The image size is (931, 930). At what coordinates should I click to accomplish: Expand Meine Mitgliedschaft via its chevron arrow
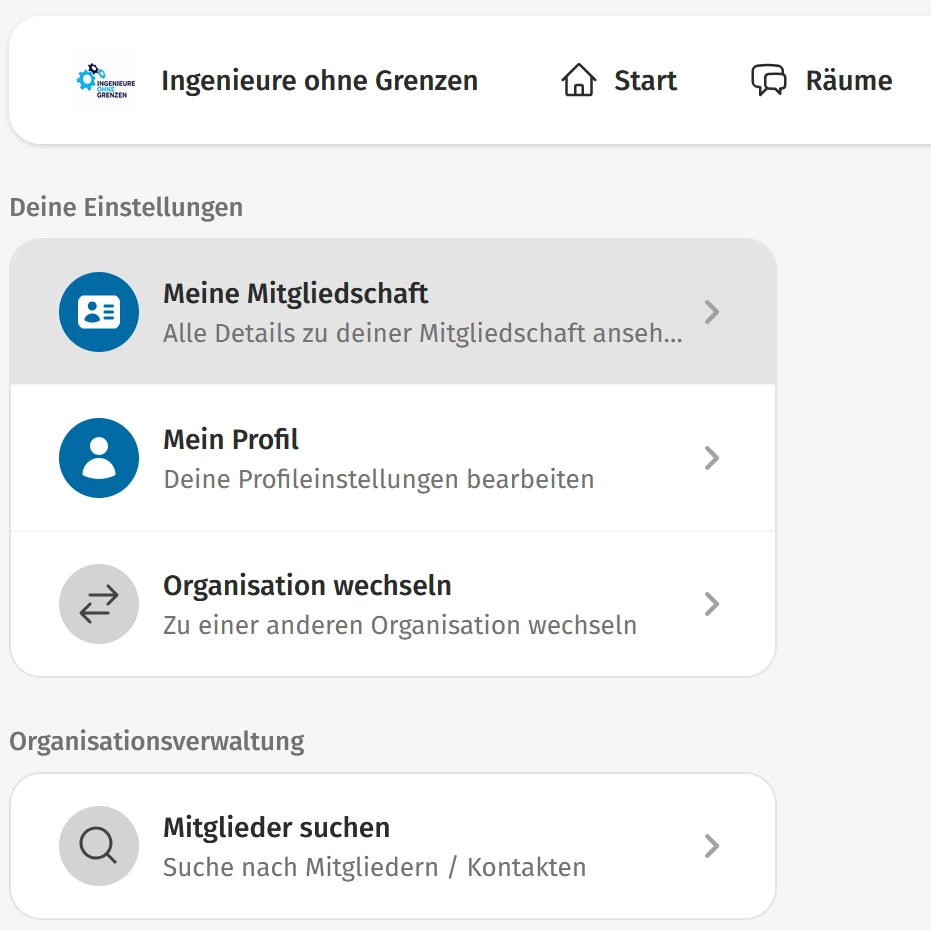point(712,312)
